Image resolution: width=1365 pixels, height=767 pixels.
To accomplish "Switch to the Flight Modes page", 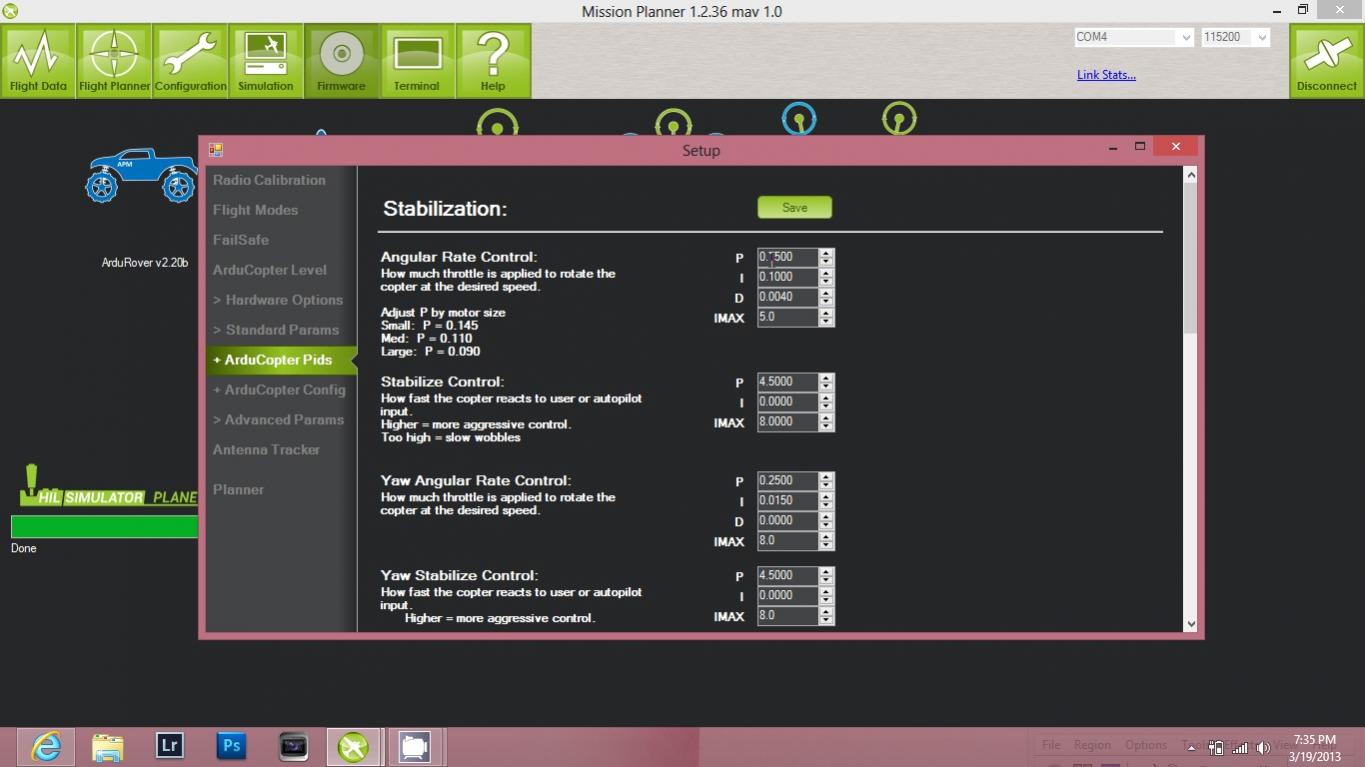I will [255, 210].
